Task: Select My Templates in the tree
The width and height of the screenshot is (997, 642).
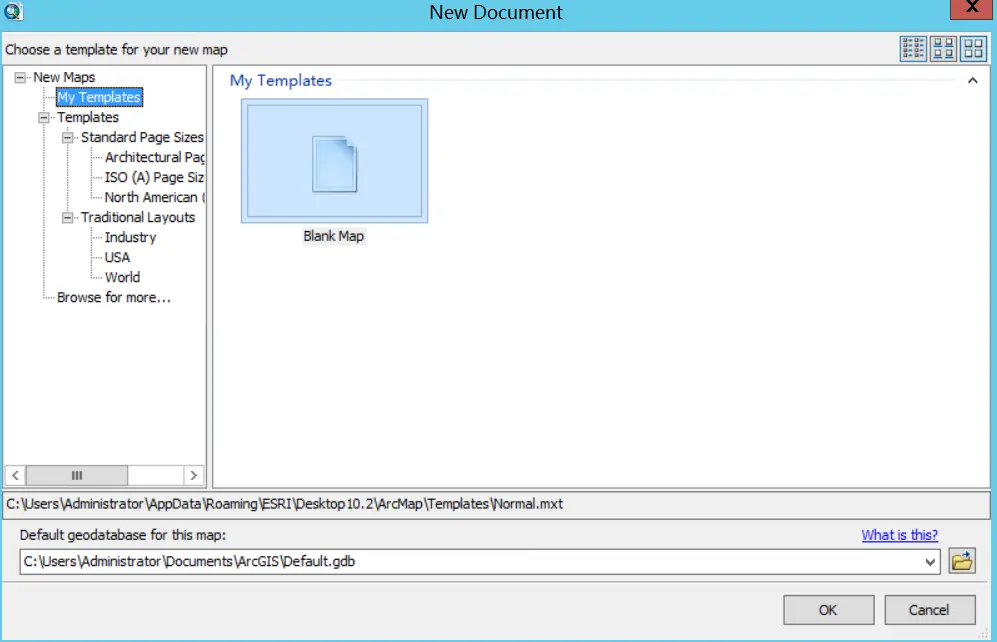Action: pos(99,97)
